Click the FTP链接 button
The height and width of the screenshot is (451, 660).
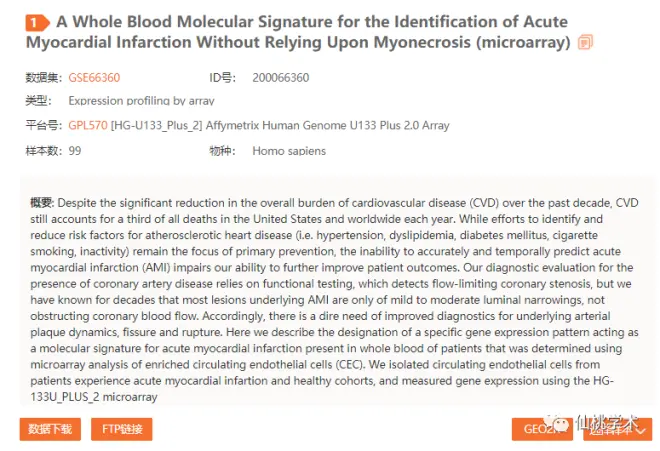122,429
